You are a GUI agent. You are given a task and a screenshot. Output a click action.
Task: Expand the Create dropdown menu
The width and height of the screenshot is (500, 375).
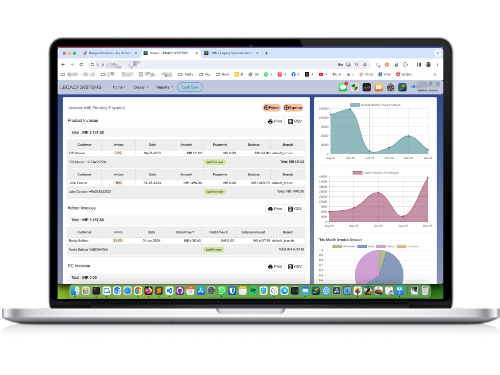tap(140, 87)
